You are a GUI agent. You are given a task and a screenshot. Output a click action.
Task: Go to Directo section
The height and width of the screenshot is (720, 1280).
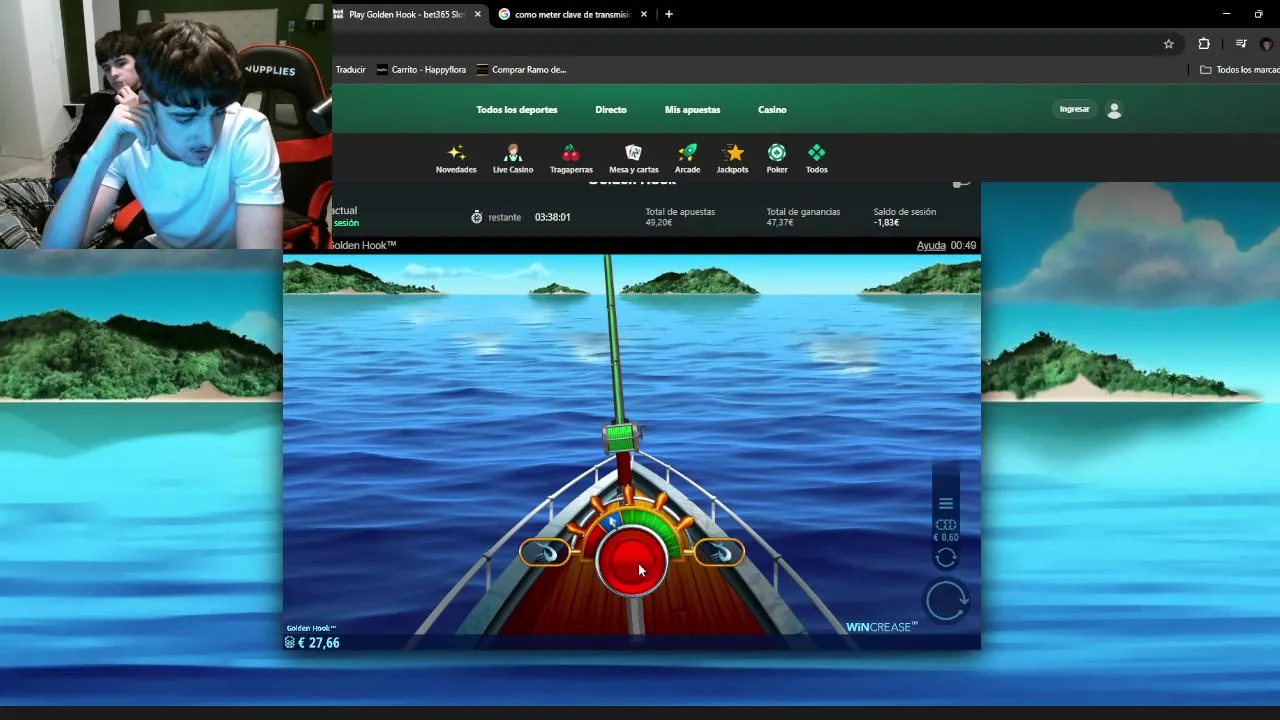[611, 110]
